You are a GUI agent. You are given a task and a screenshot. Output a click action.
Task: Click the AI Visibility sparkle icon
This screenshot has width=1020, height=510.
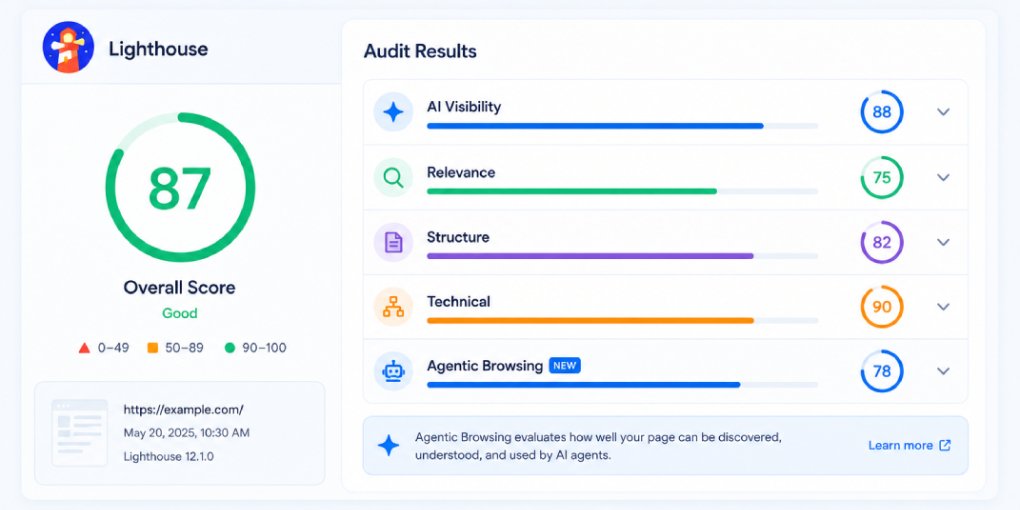tap(393, 112)
